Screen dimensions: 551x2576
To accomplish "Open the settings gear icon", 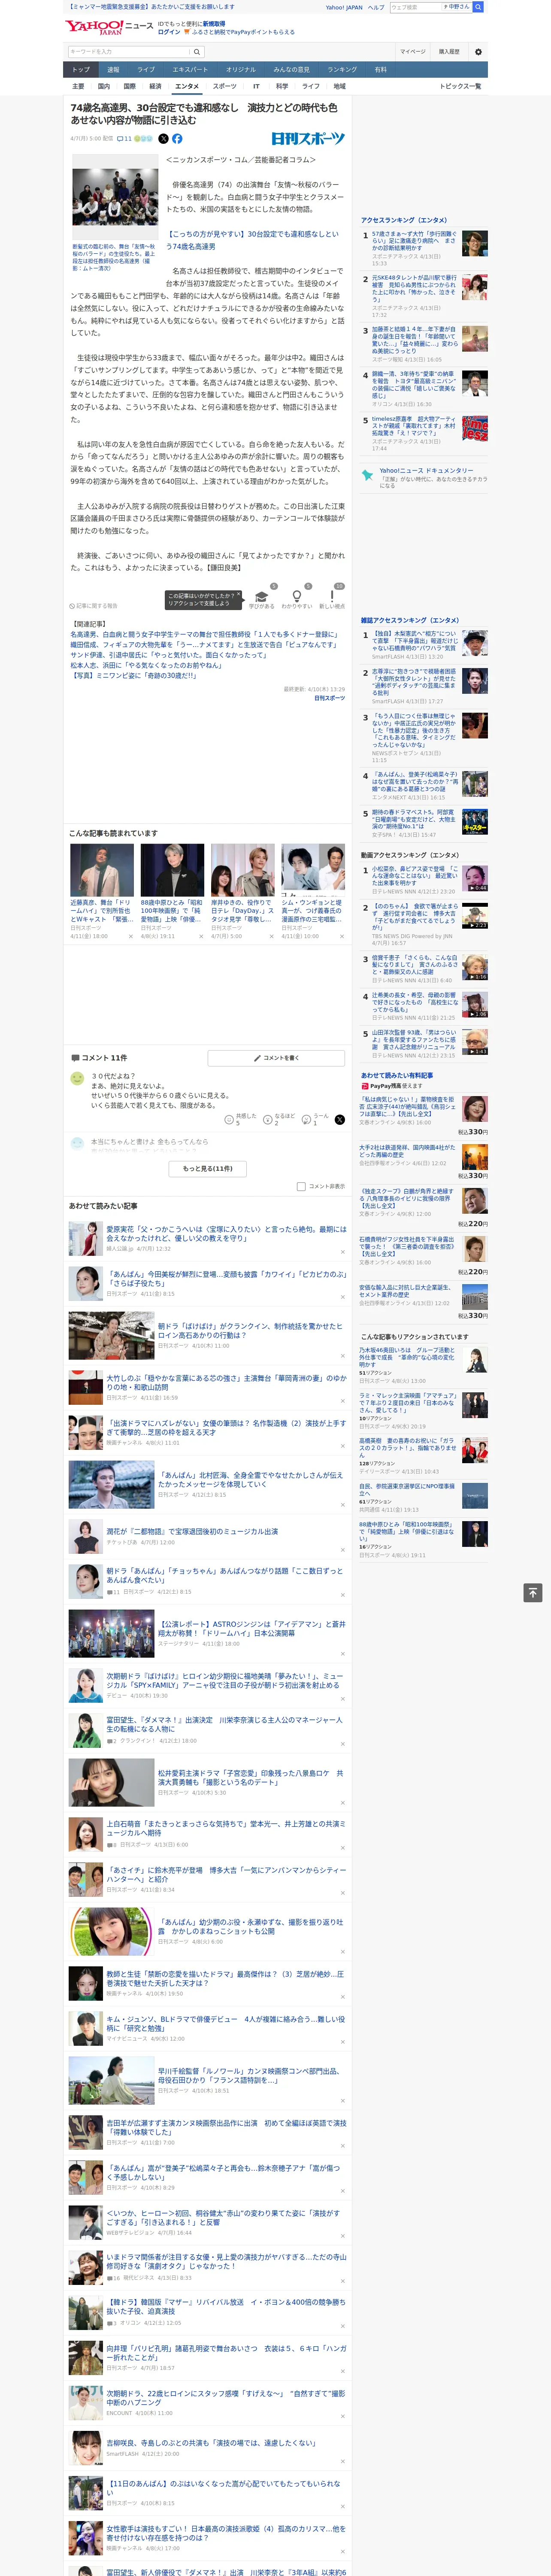I will click(478, 51).
